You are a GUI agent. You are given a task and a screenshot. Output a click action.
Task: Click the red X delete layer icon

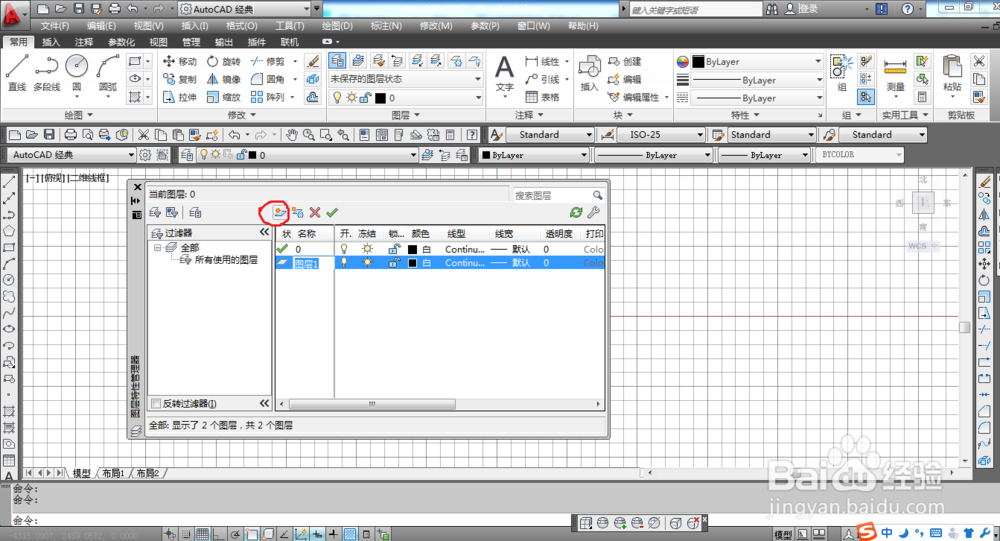click(315, 212)
